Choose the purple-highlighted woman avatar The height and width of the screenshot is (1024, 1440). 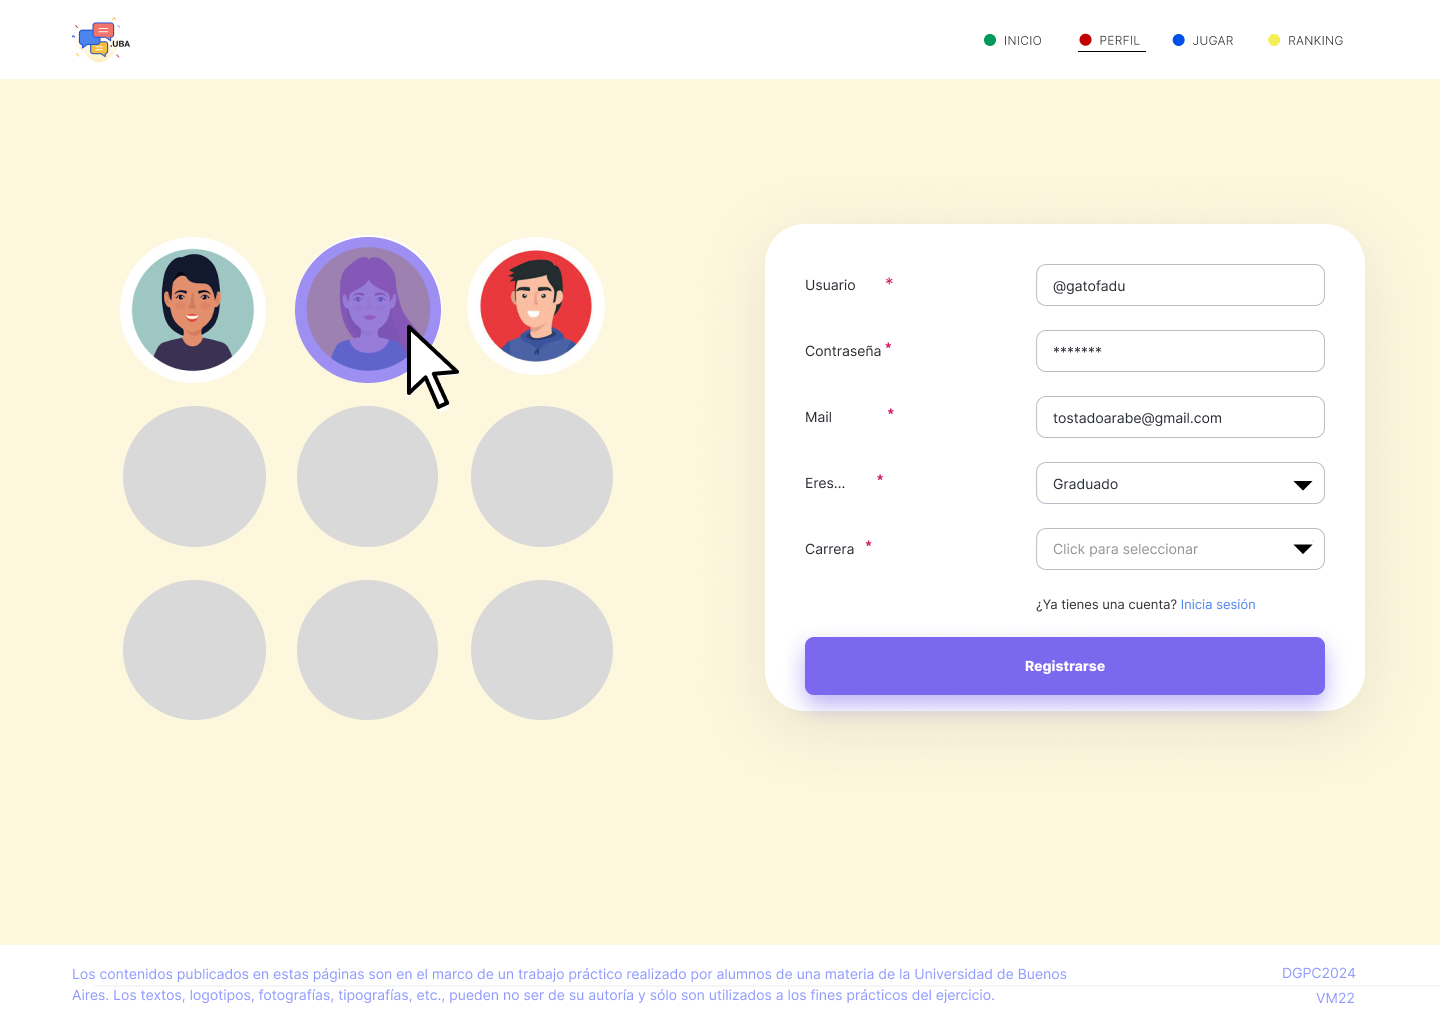click(367, 309)
